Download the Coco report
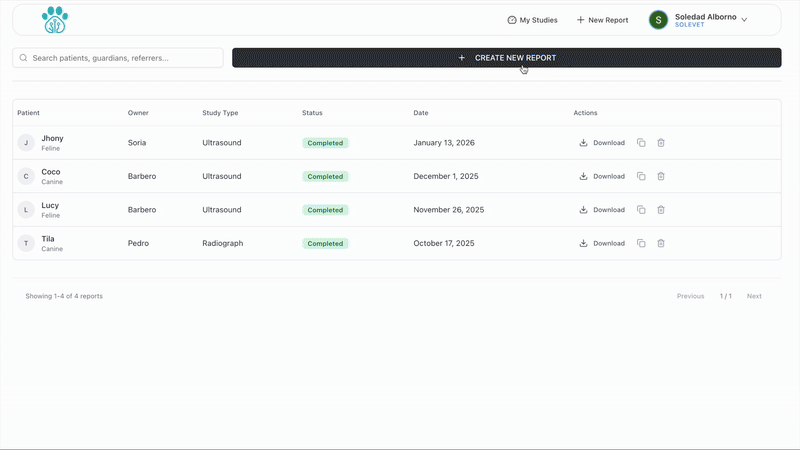The image size is (800, 450). (x=602, y=177)
